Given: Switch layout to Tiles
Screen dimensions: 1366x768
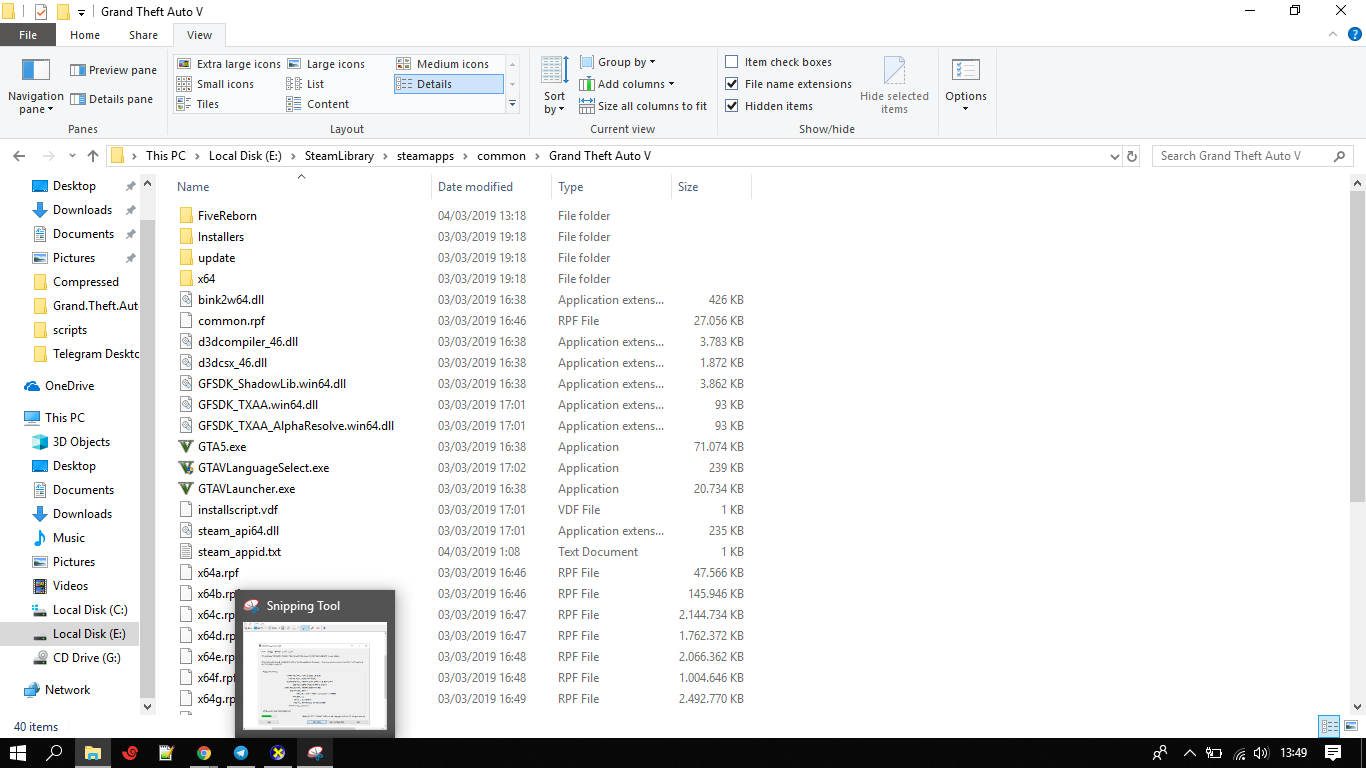Looking at the screenshot, I should [x=198, y=104].
